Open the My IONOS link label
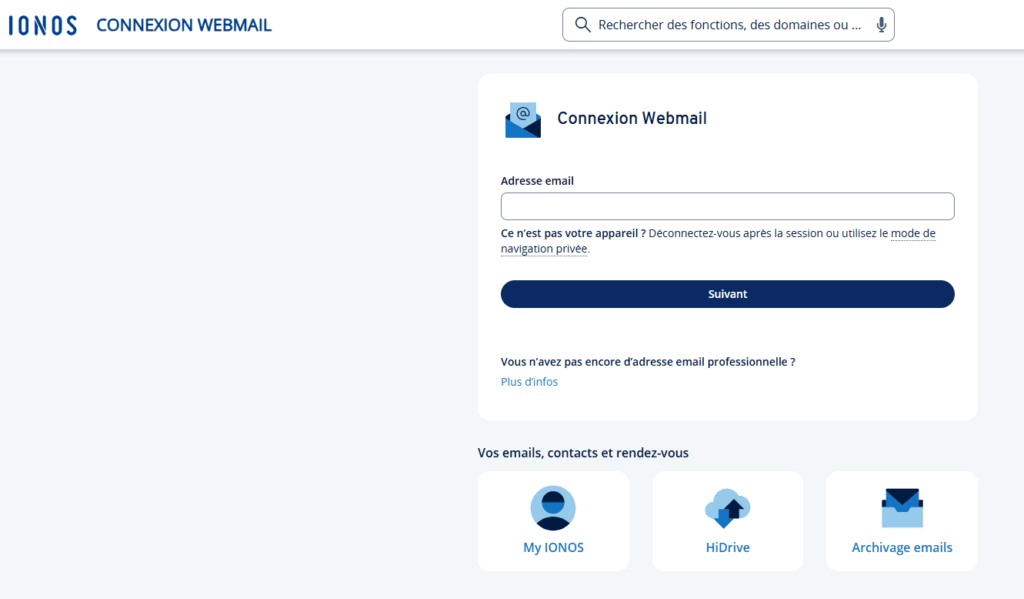This screenshot has width=1024, height=599. coord(553,547)
